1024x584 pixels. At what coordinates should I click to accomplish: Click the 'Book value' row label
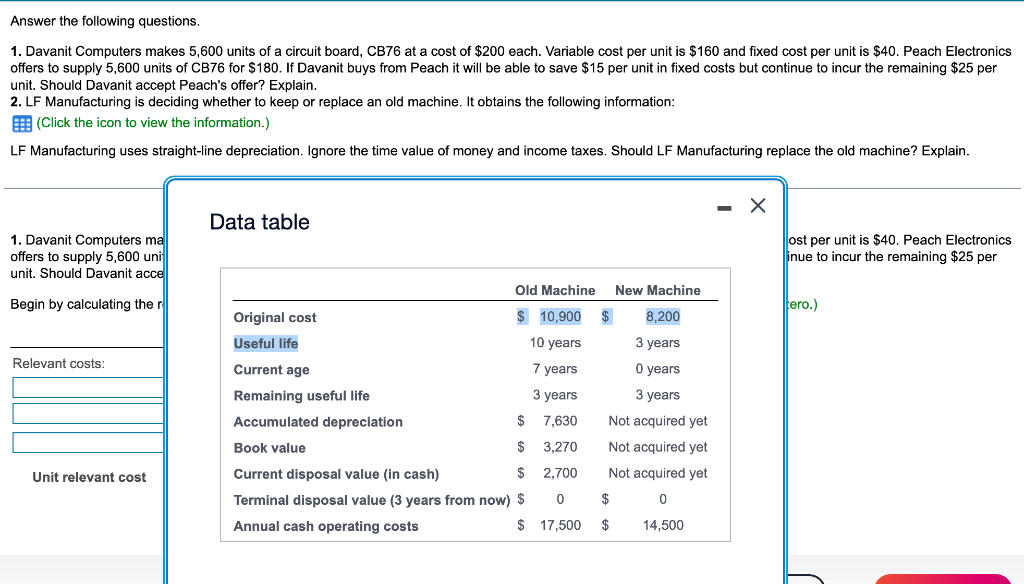[270, 448]
